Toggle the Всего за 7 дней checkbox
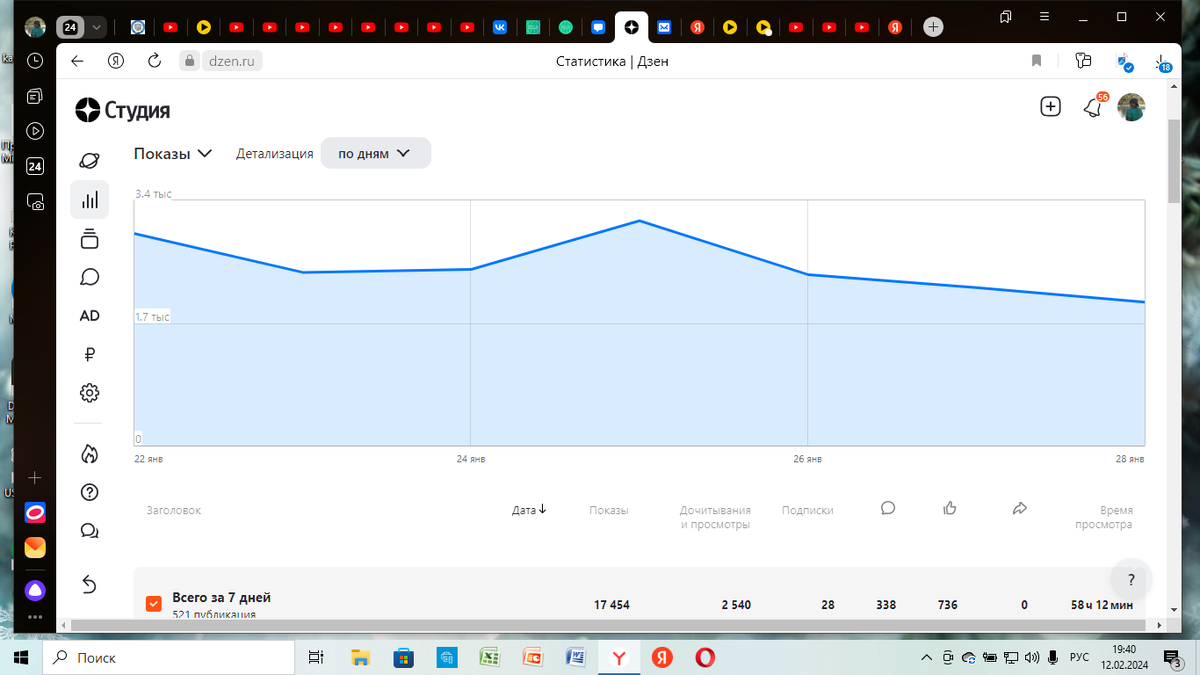The width and height of the screenshot is (1200, 675). point(153,603)
